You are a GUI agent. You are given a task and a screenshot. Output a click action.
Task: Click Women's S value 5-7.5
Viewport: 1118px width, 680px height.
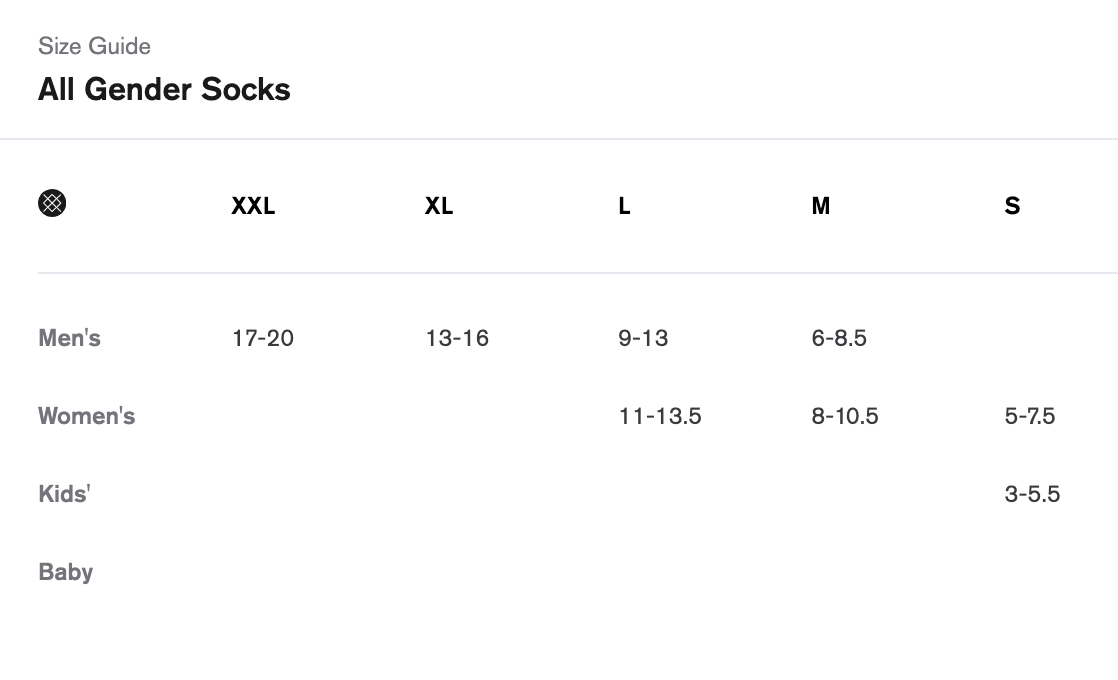1030,416
